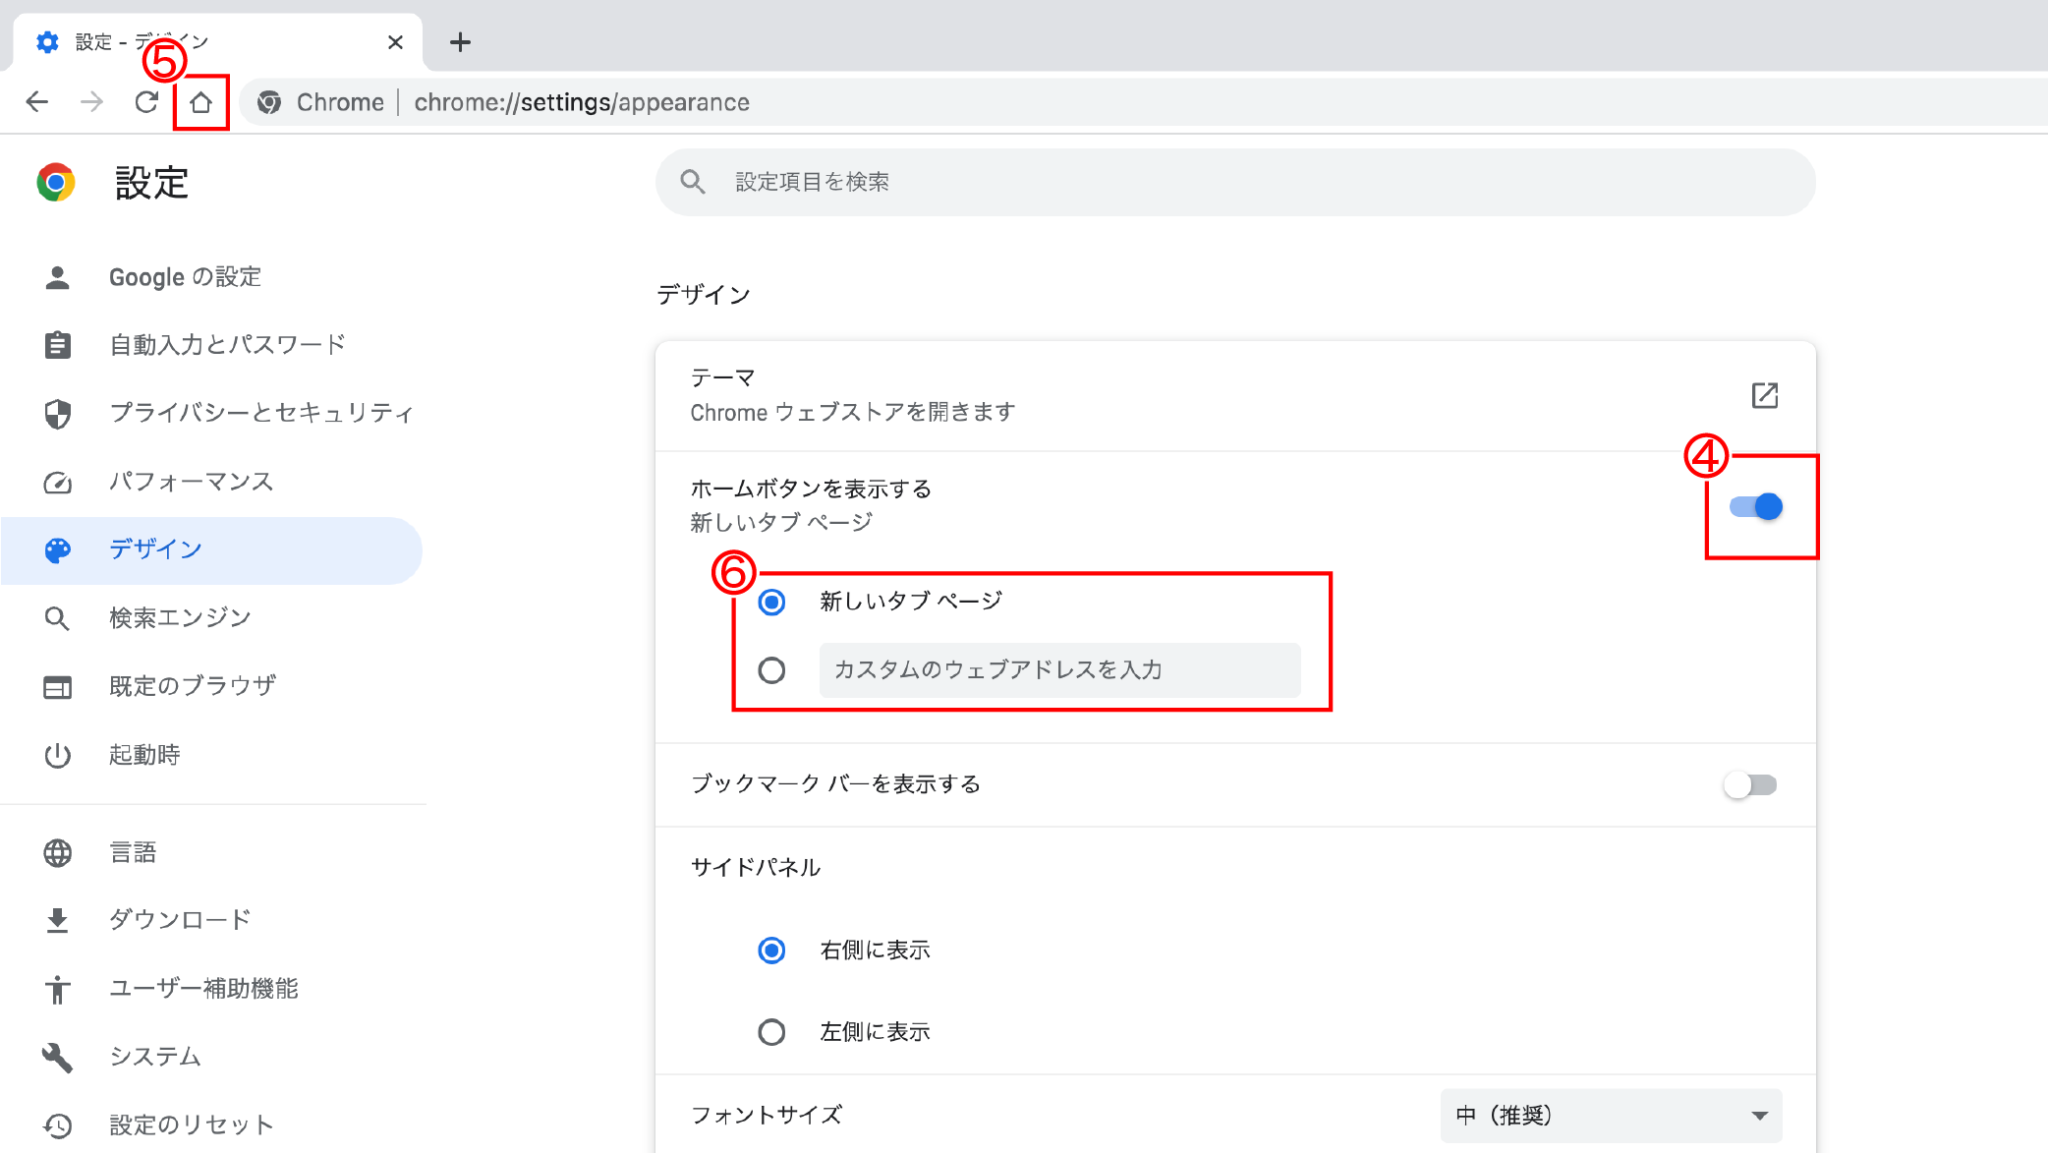Reload the page with the refresh icon
This screenshot has width=2048, height=1153.
(146, 102)
